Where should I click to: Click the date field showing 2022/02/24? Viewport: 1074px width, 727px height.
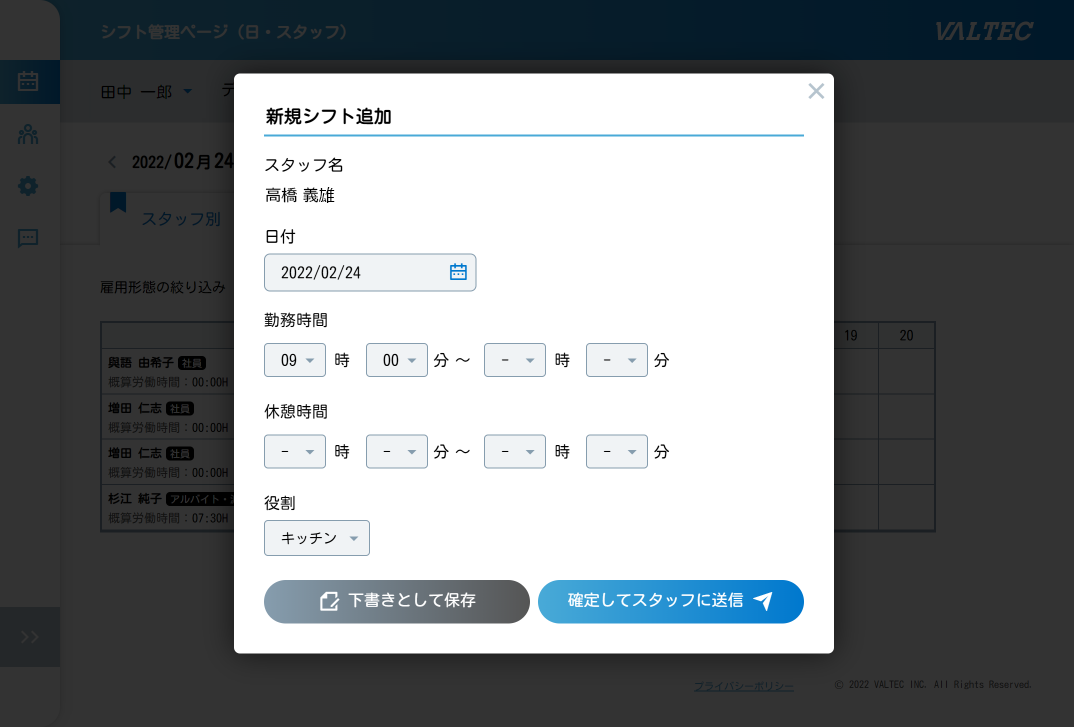tap(355, 272)
